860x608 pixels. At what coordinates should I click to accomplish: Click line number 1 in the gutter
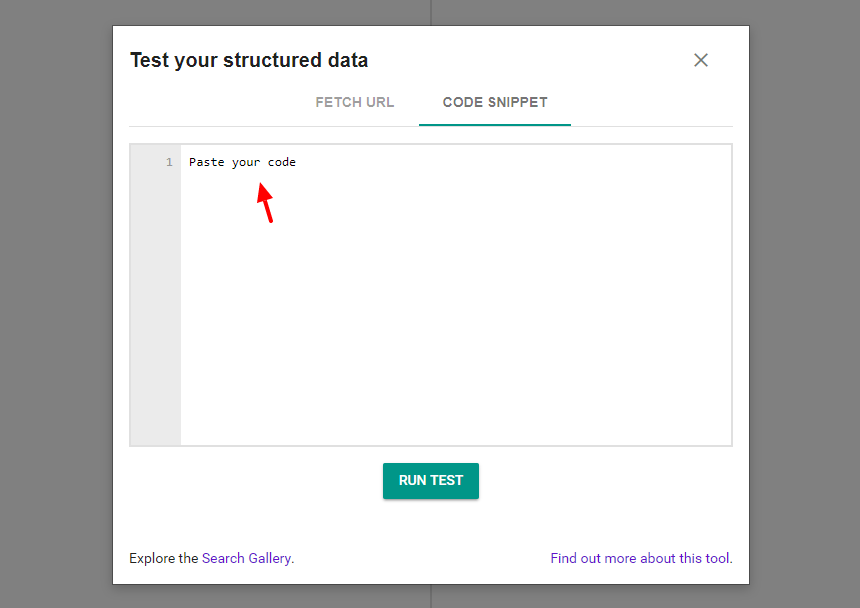[169, 162]
